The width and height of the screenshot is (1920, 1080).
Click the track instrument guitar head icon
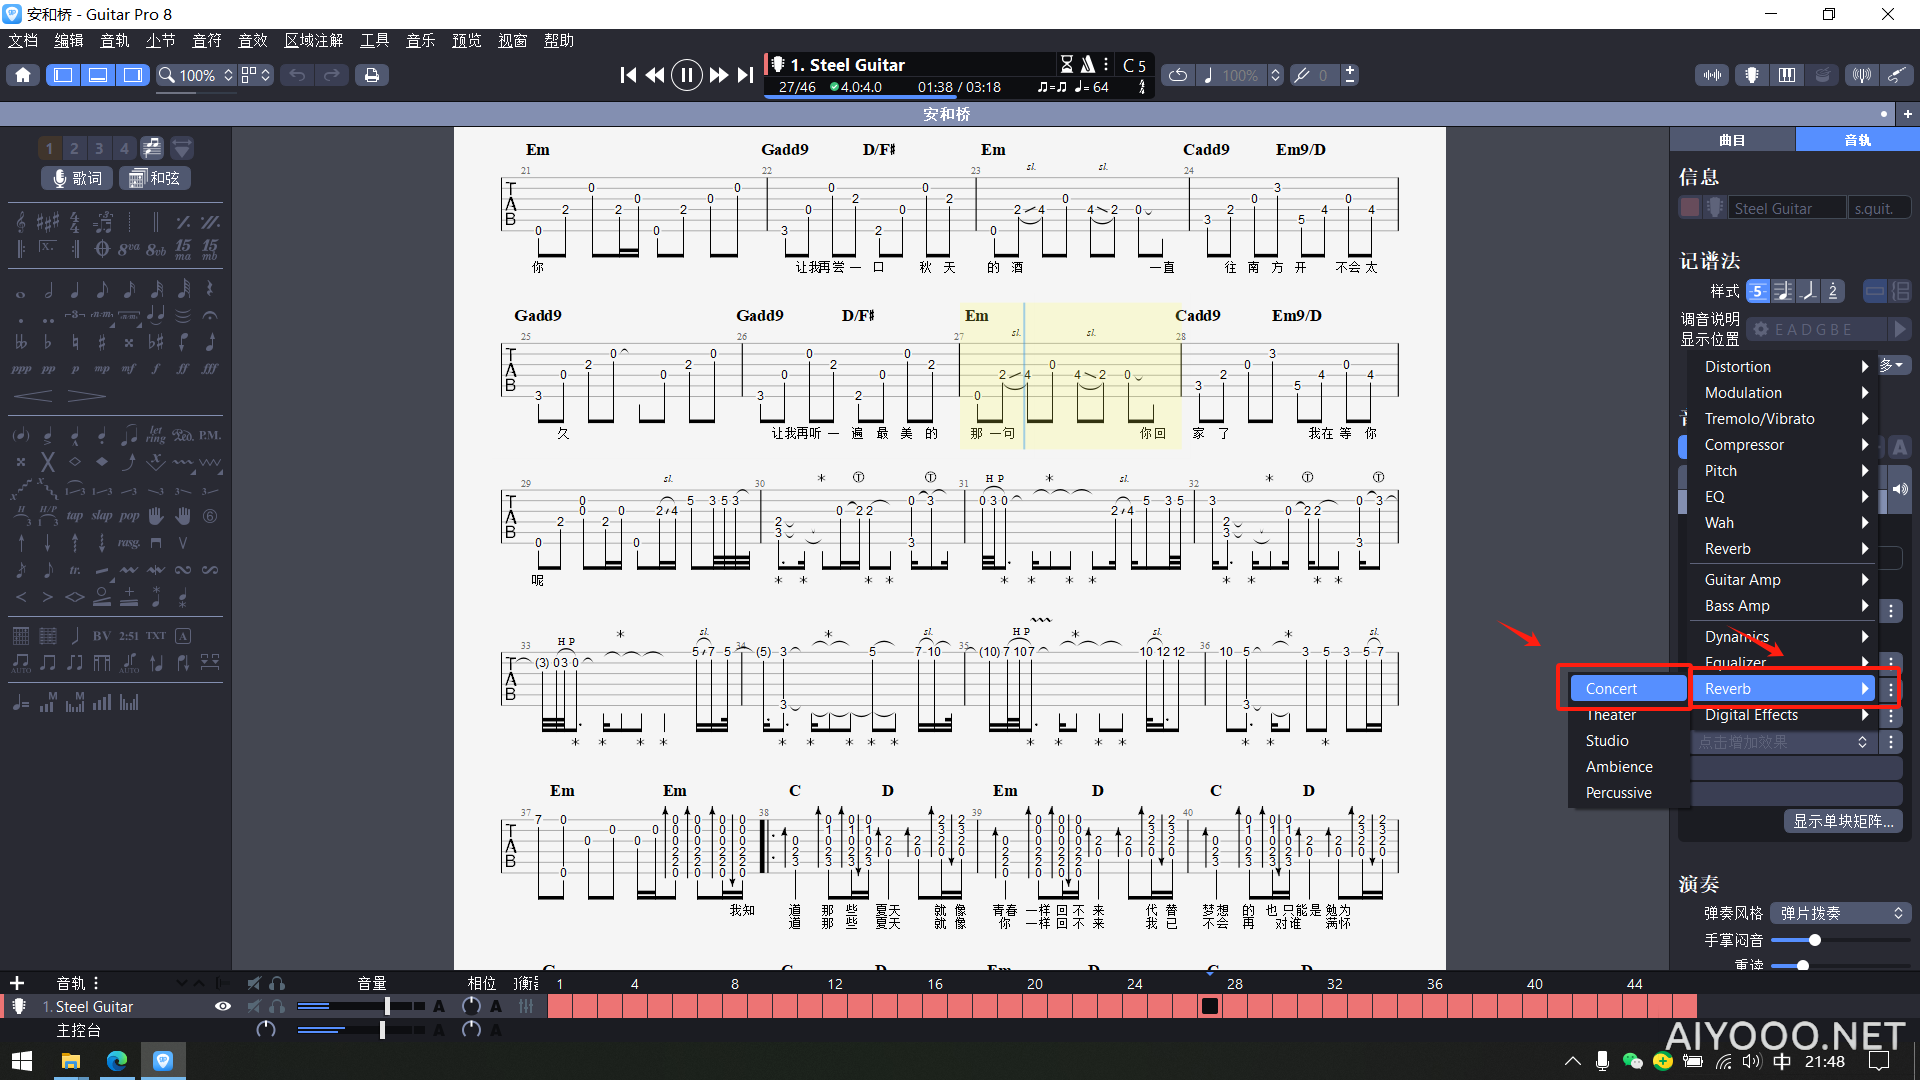click(x=1715, y=208)
